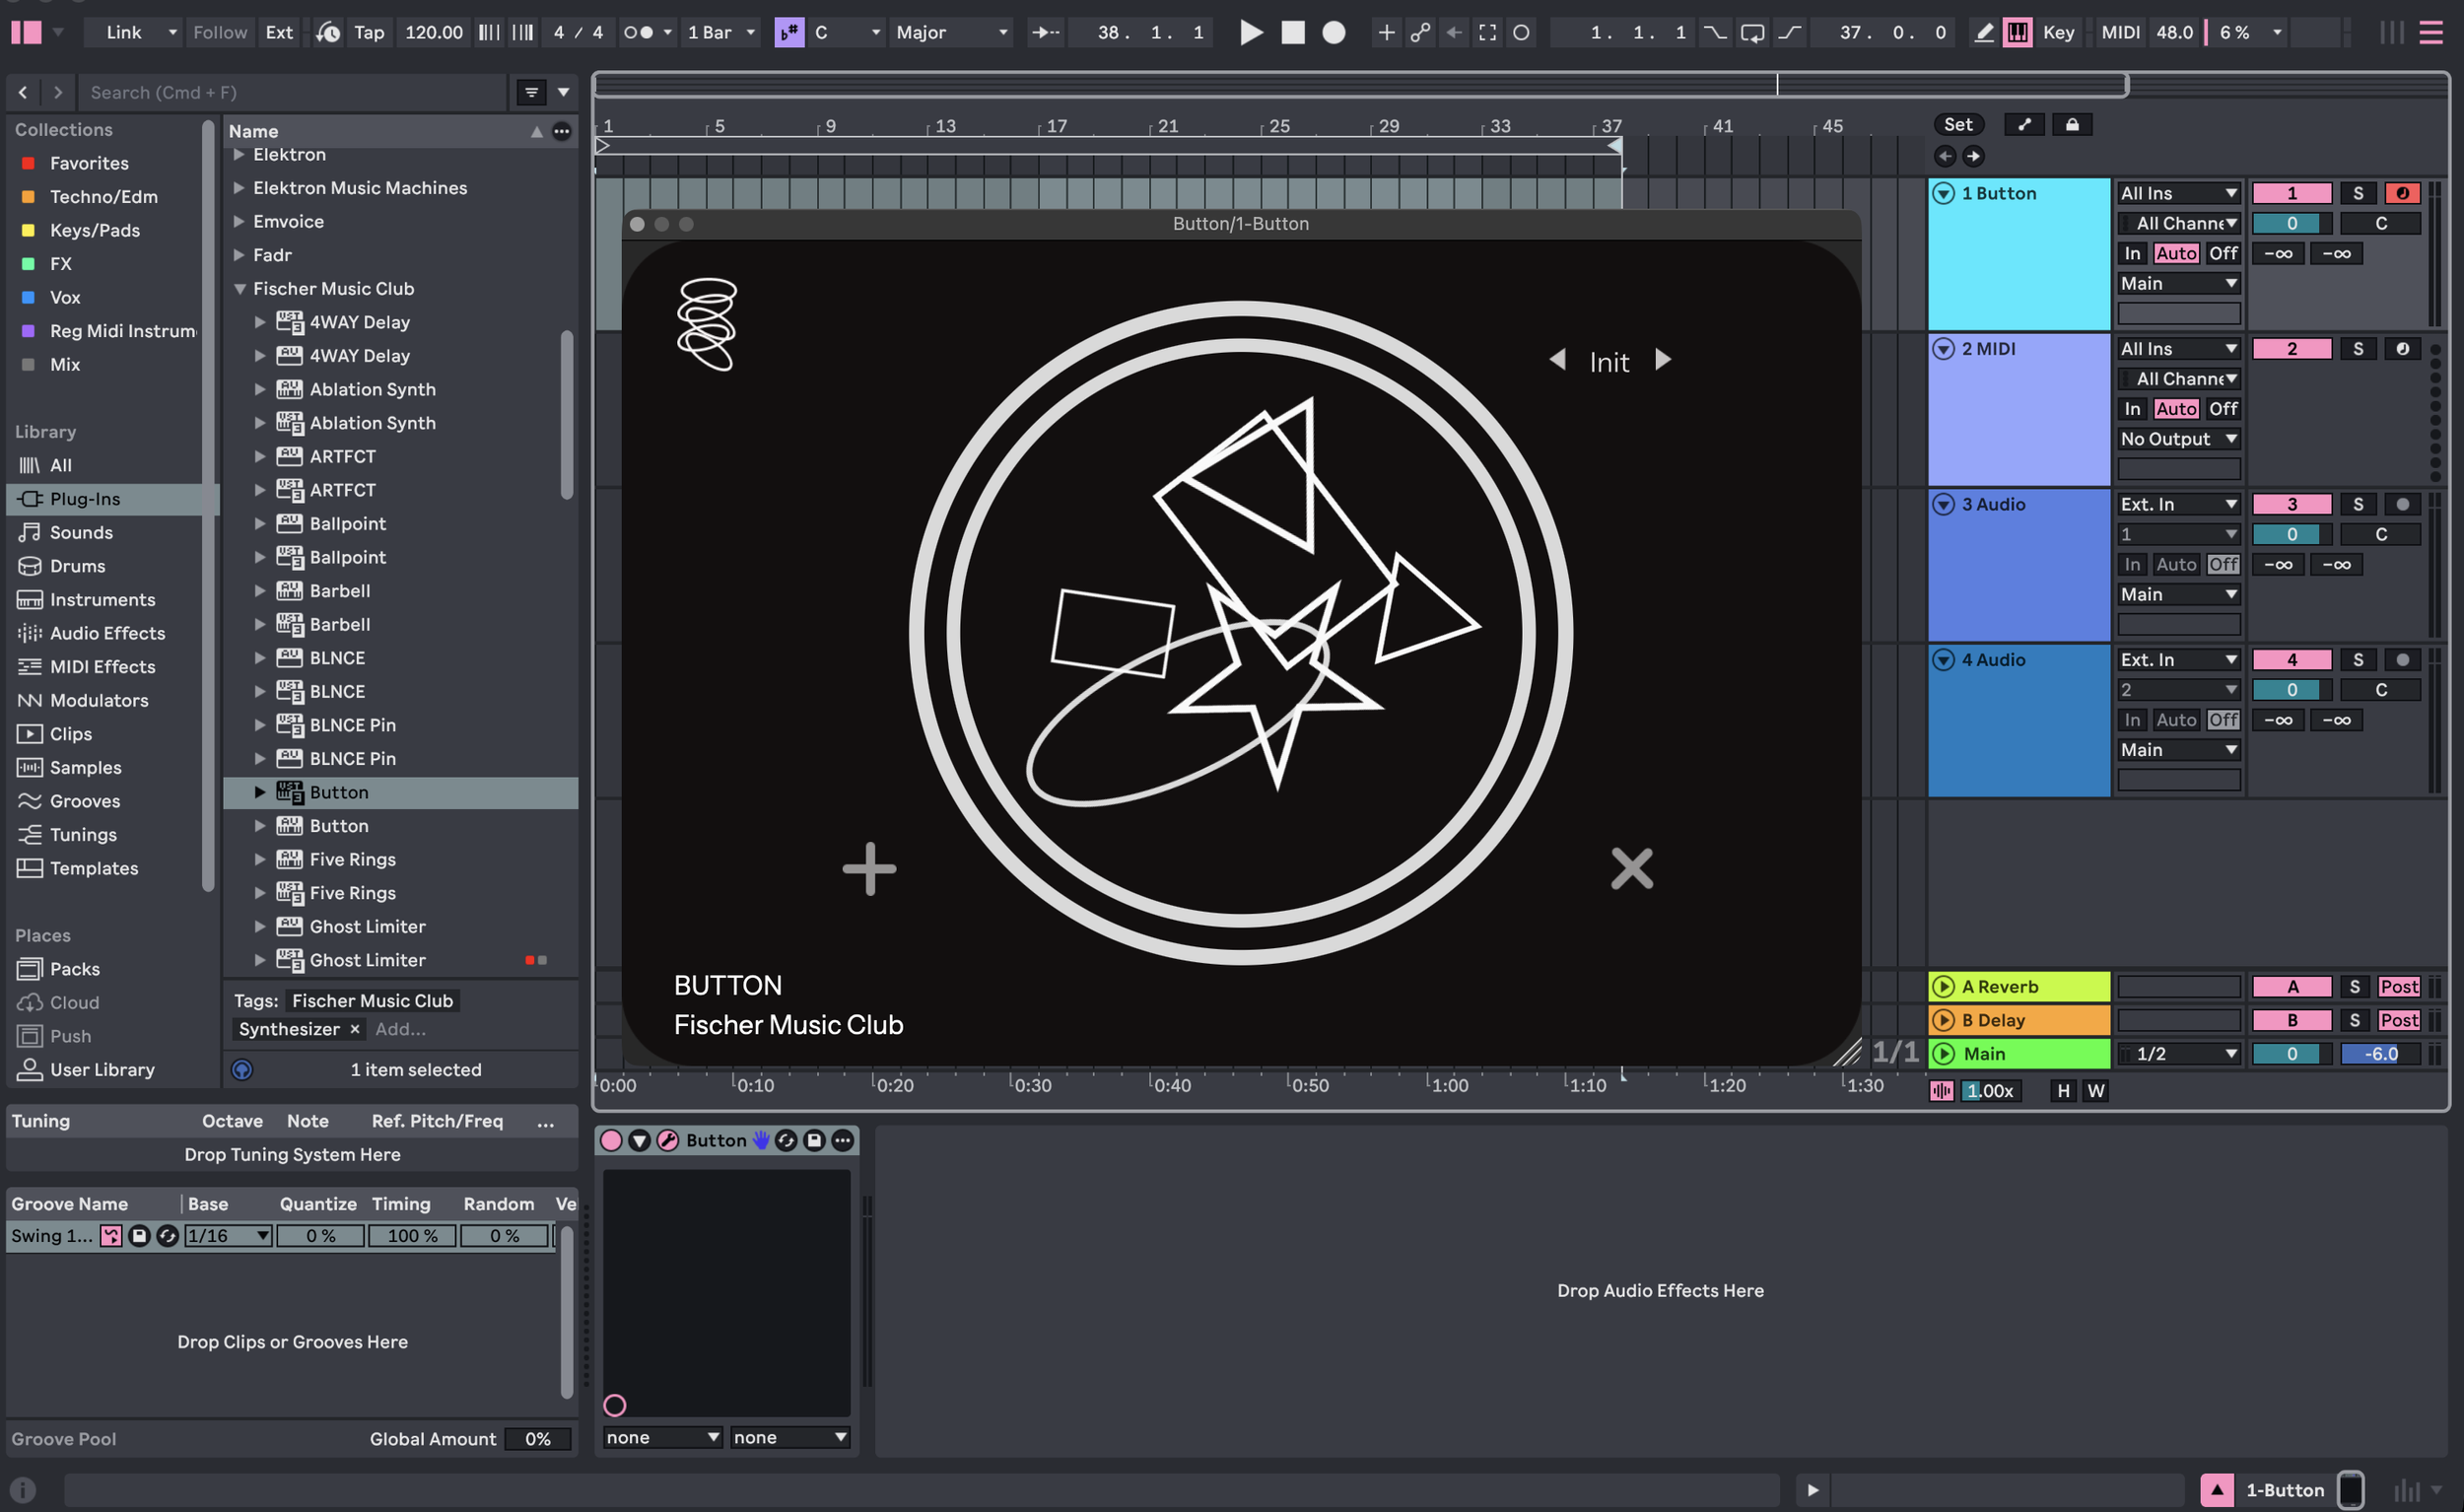Screen dimensions: 2464x1512
Task: Go to previous preset before Init
Action: (x=1557, y=359)
